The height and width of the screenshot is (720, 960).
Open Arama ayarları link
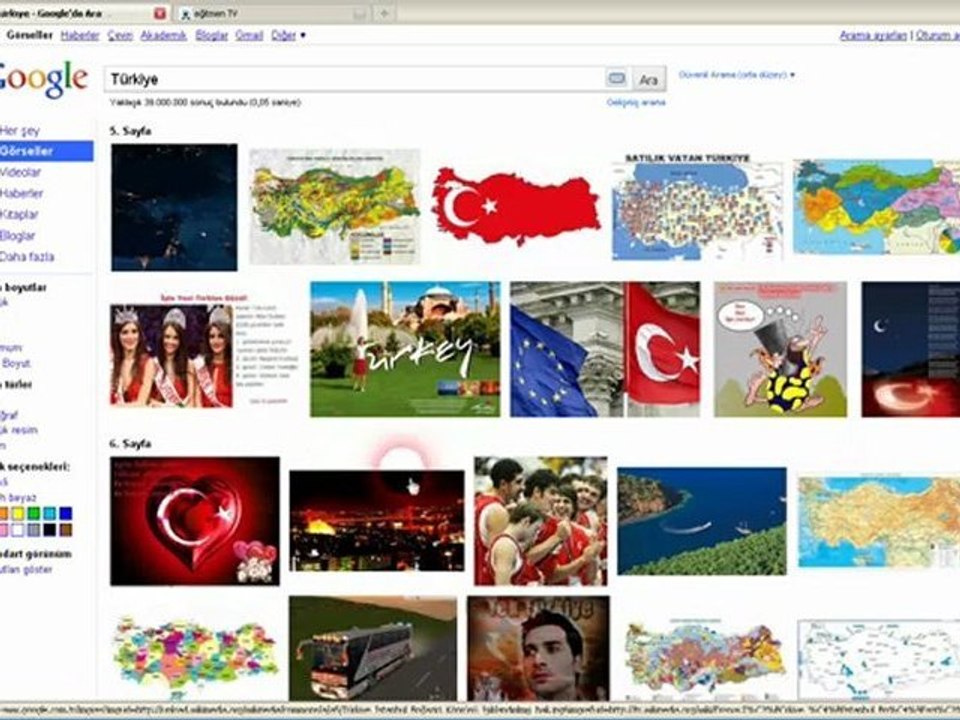point(873,36)
